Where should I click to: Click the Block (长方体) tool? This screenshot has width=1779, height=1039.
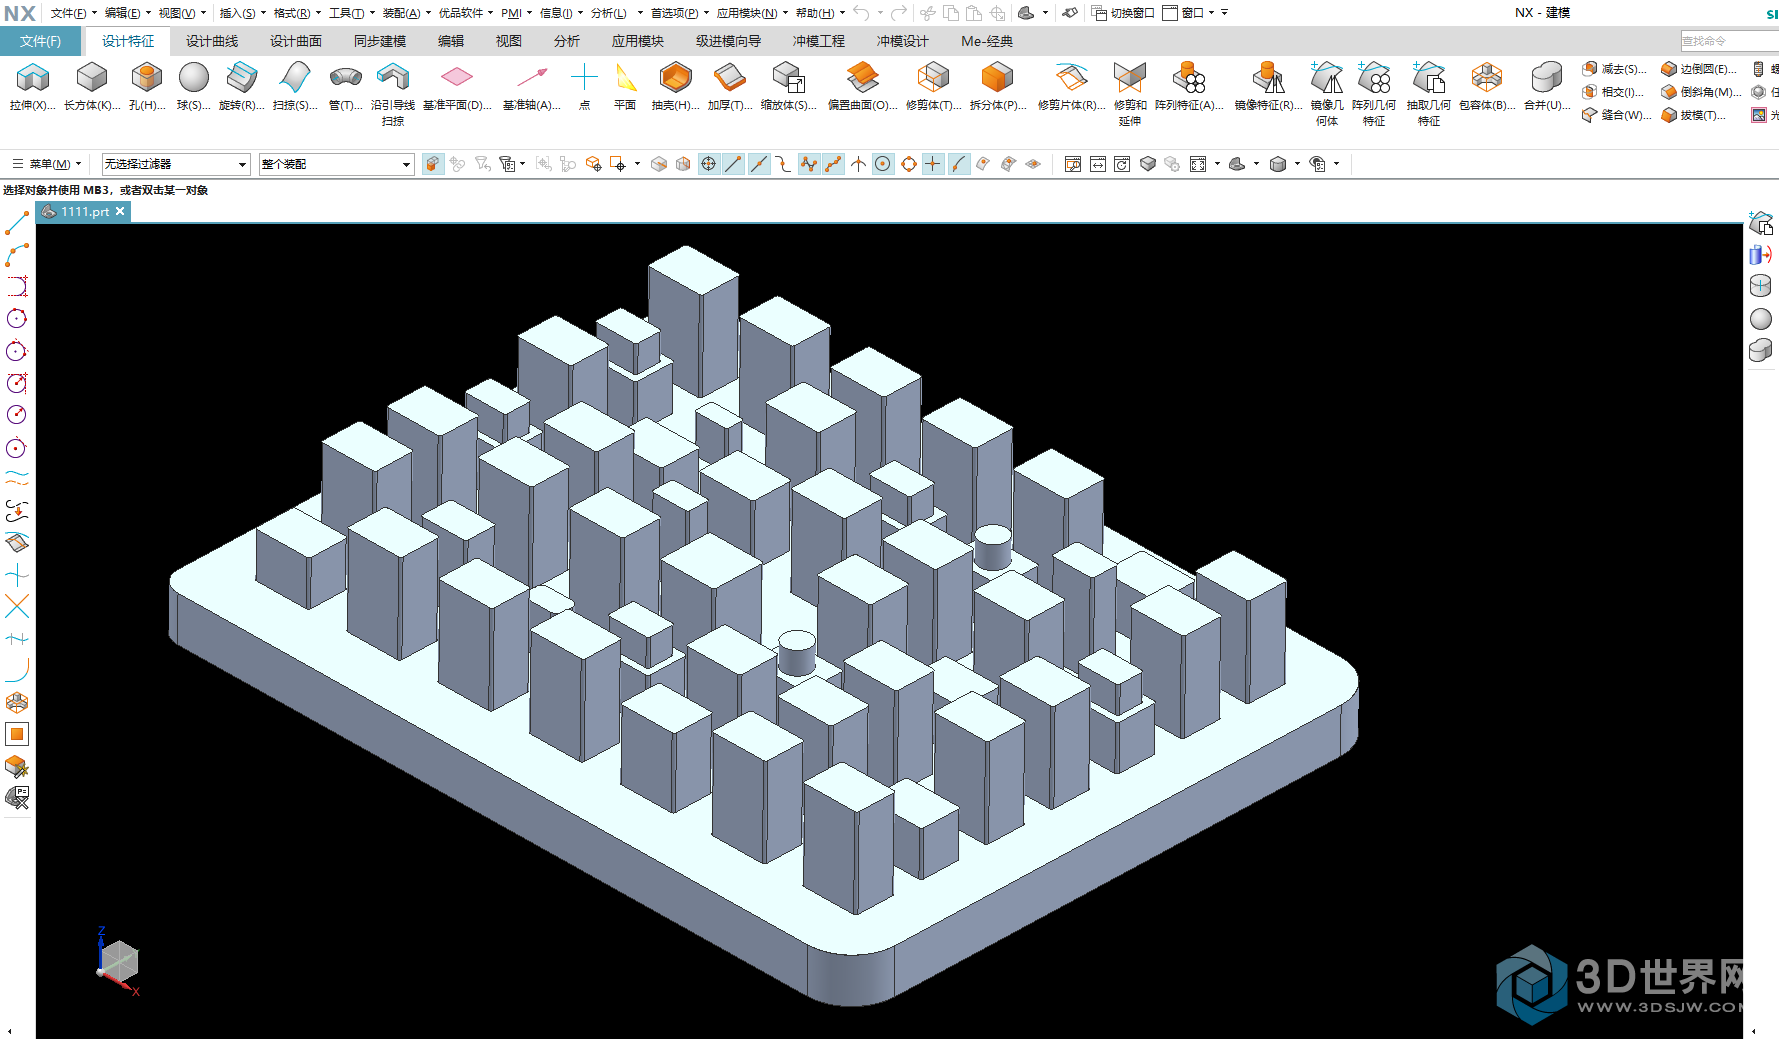tap(92, 86)
